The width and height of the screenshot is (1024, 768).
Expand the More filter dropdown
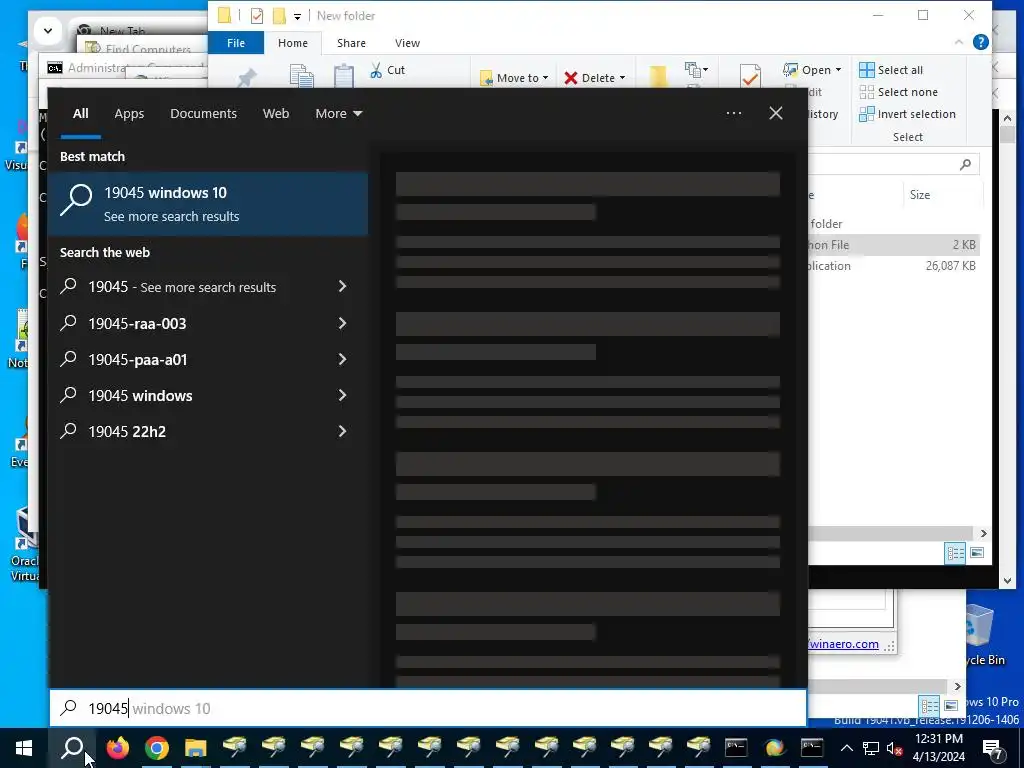(x=338, y=114)
